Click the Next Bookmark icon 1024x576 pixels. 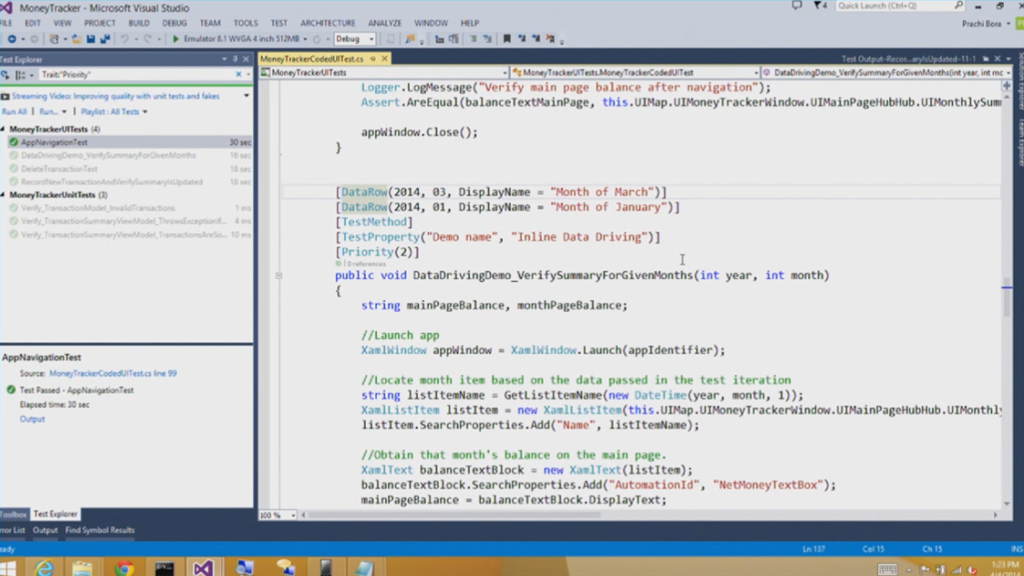536,39
